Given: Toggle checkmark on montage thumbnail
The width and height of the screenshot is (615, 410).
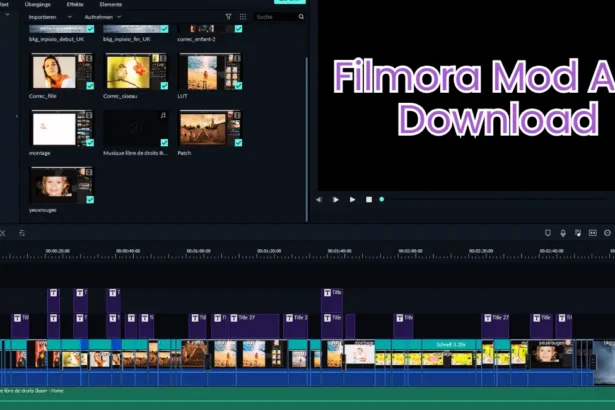Looking at the screenshot, I should click(90, 143).
